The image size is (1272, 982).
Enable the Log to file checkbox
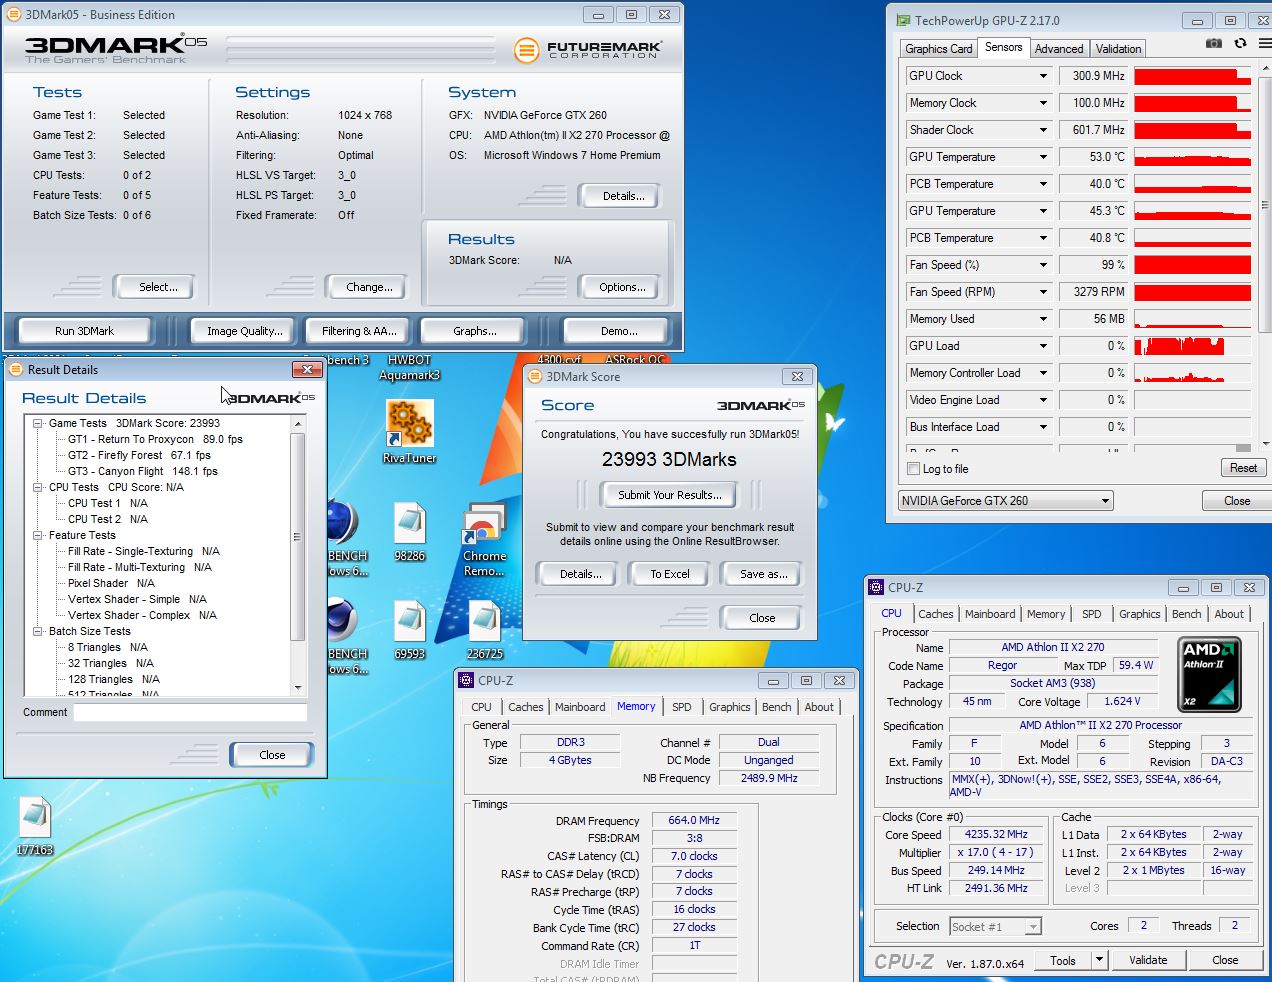913,468
